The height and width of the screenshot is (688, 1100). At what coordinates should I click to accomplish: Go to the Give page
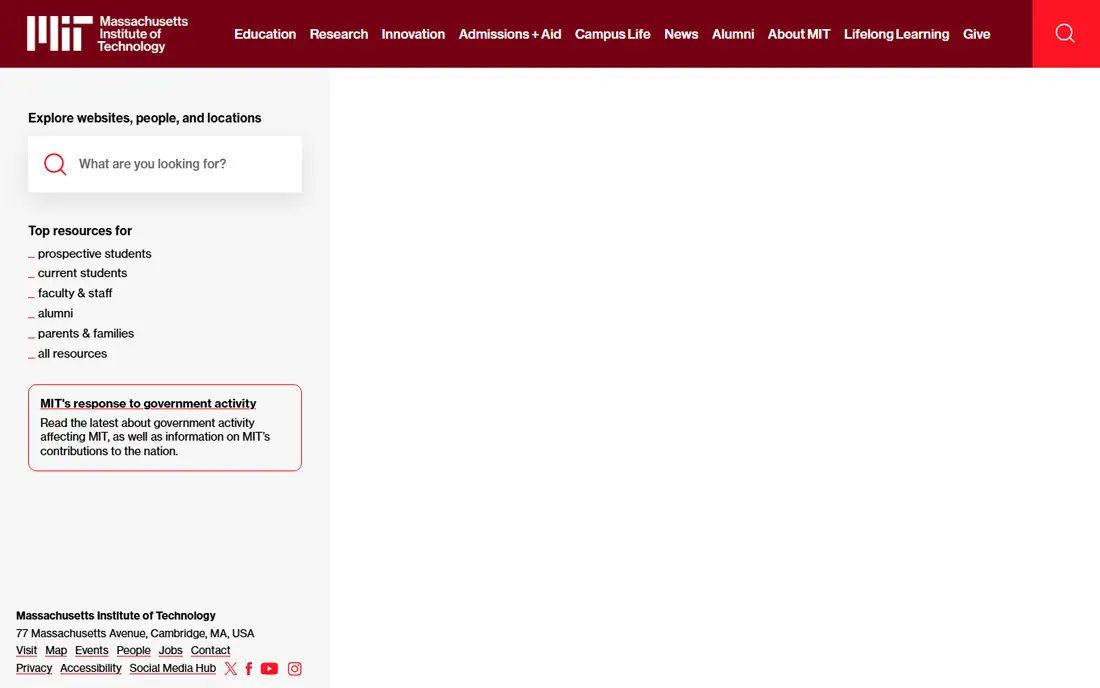click(977, 34)
